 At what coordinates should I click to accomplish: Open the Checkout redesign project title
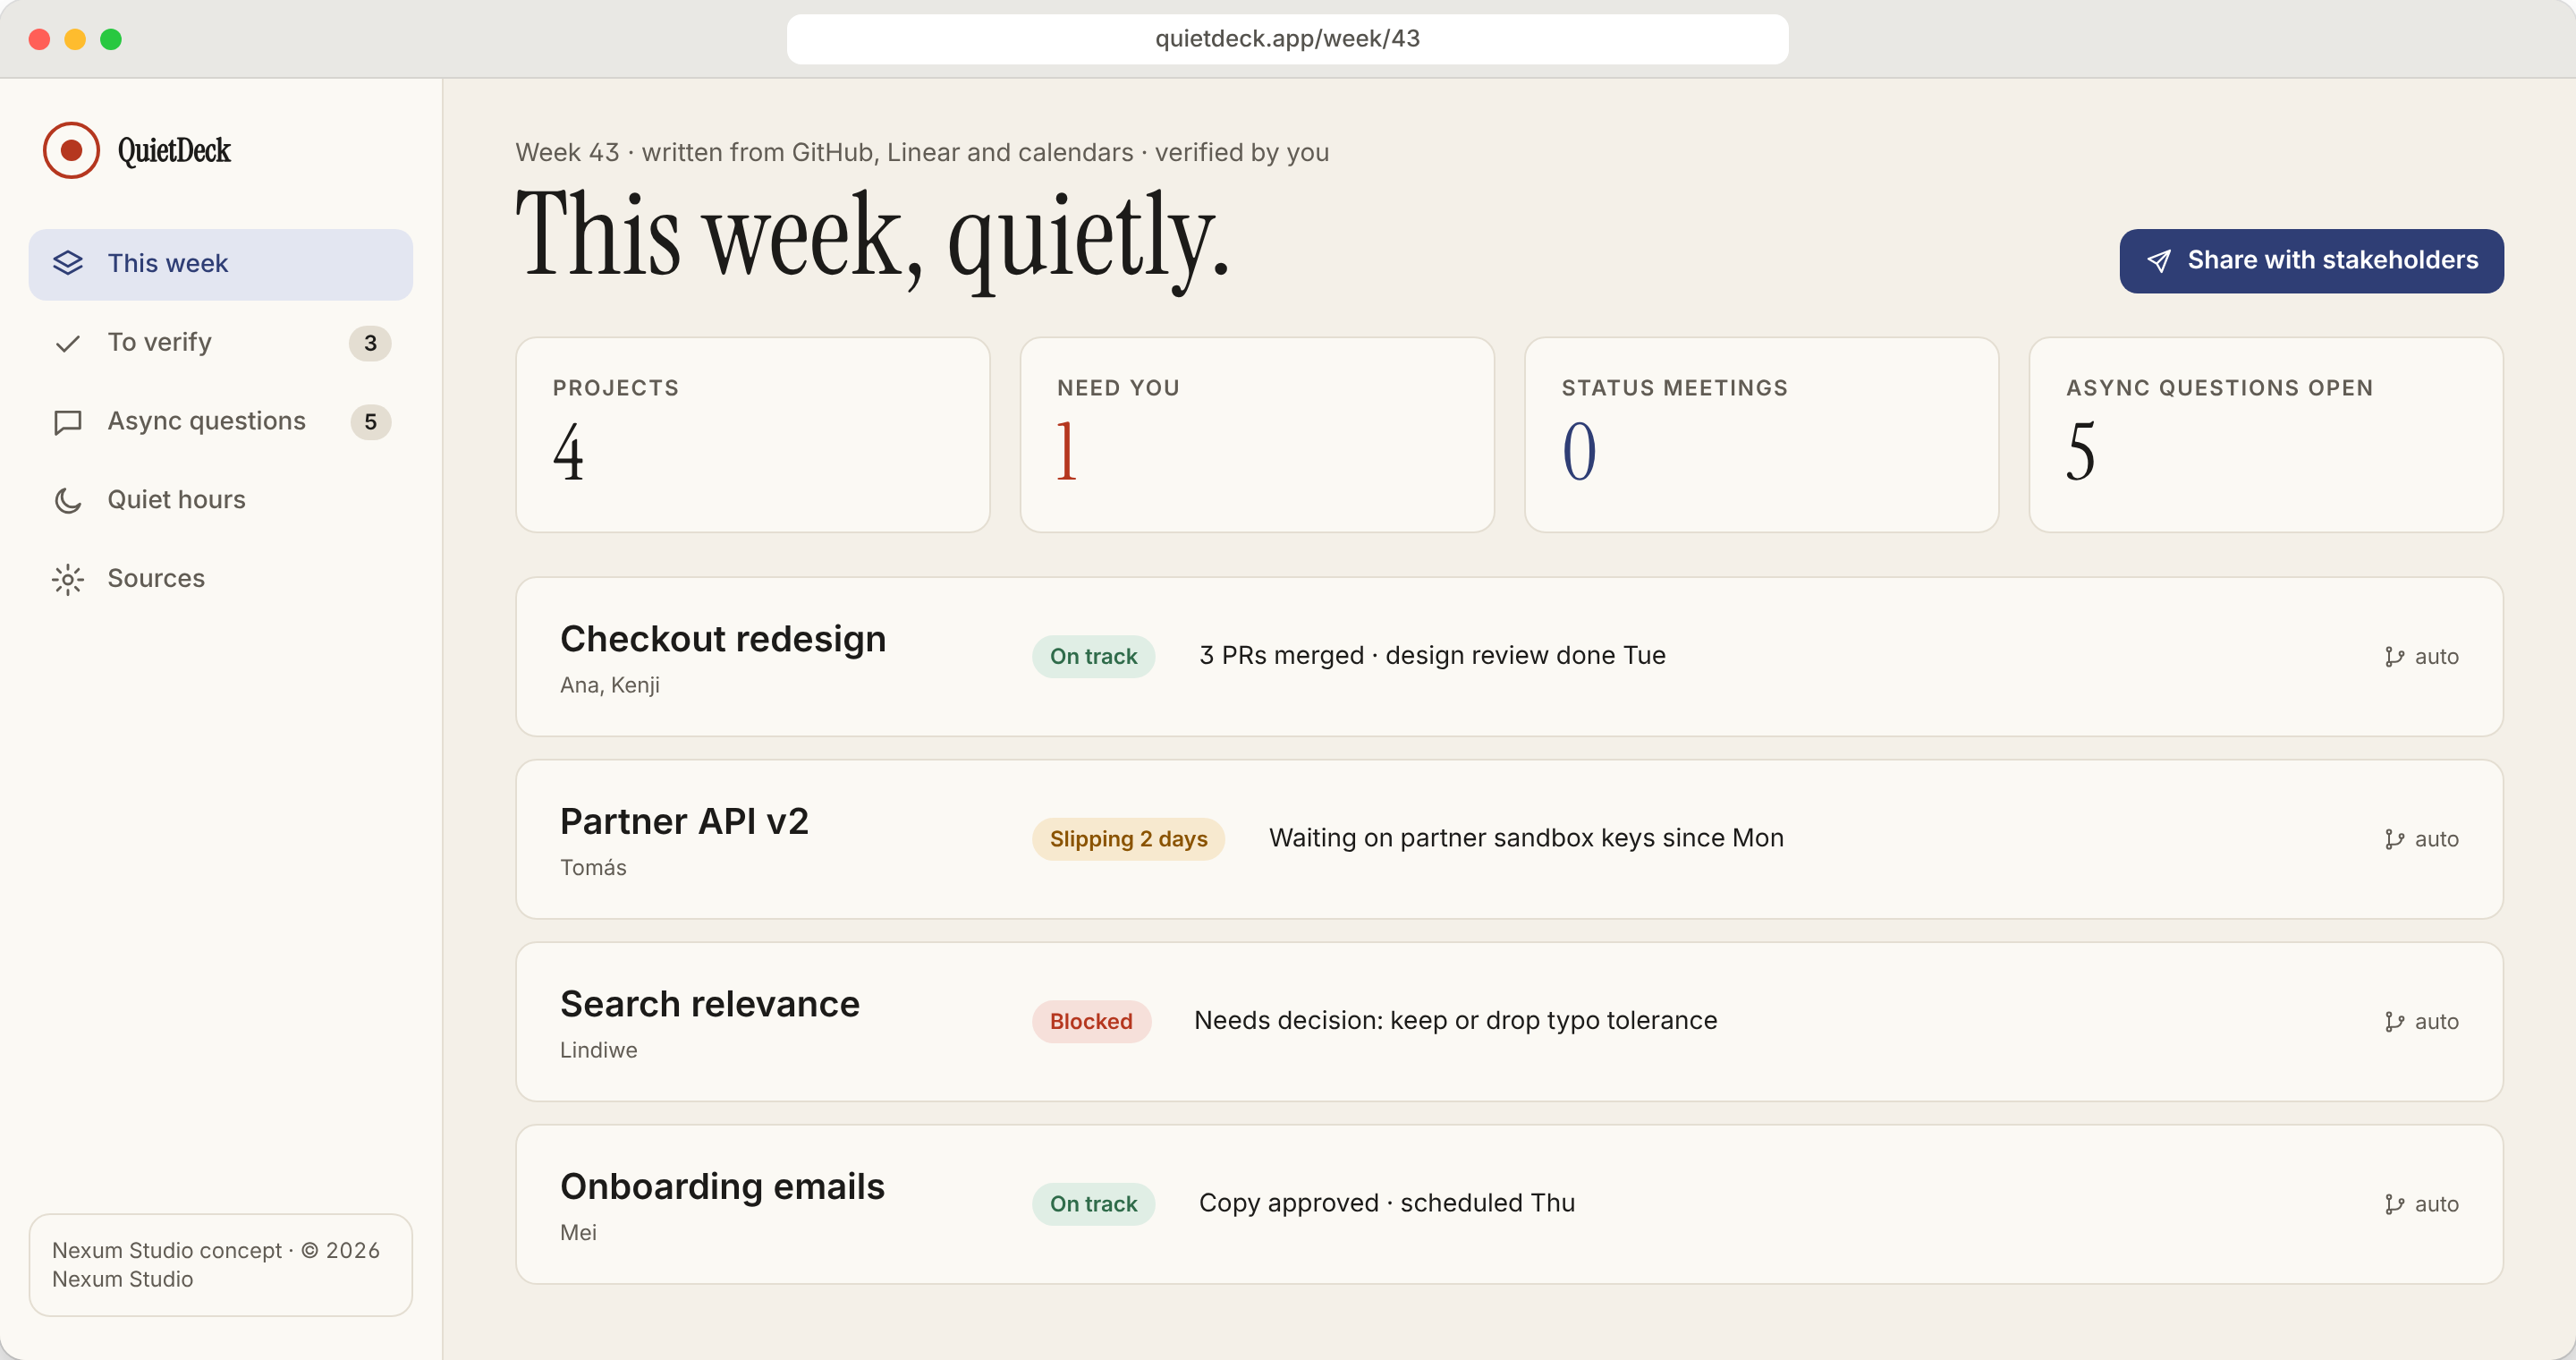723,639
